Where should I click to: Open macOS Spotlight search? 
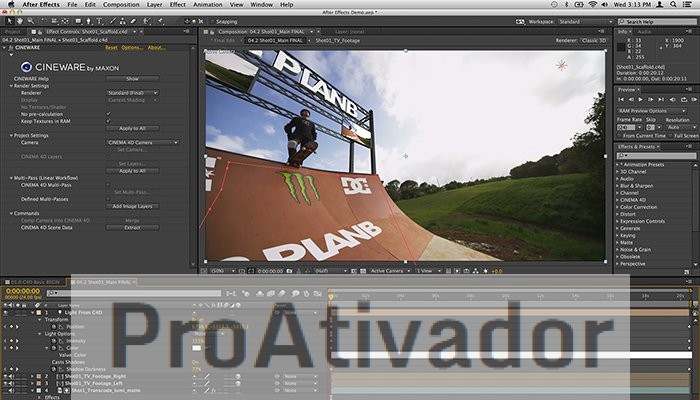673,4
